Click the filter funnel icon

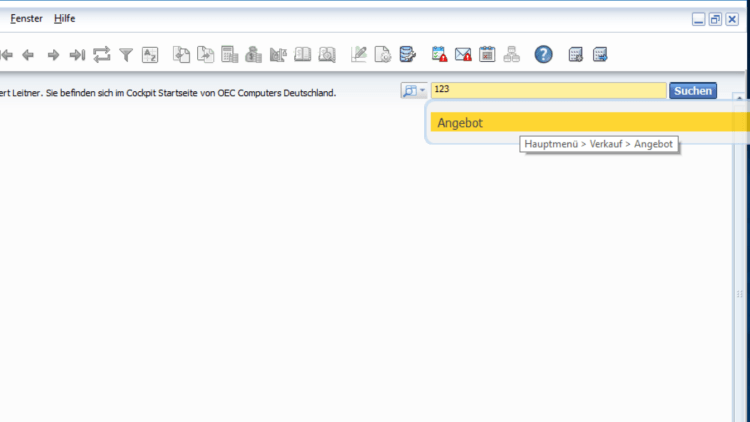point(126,55)
